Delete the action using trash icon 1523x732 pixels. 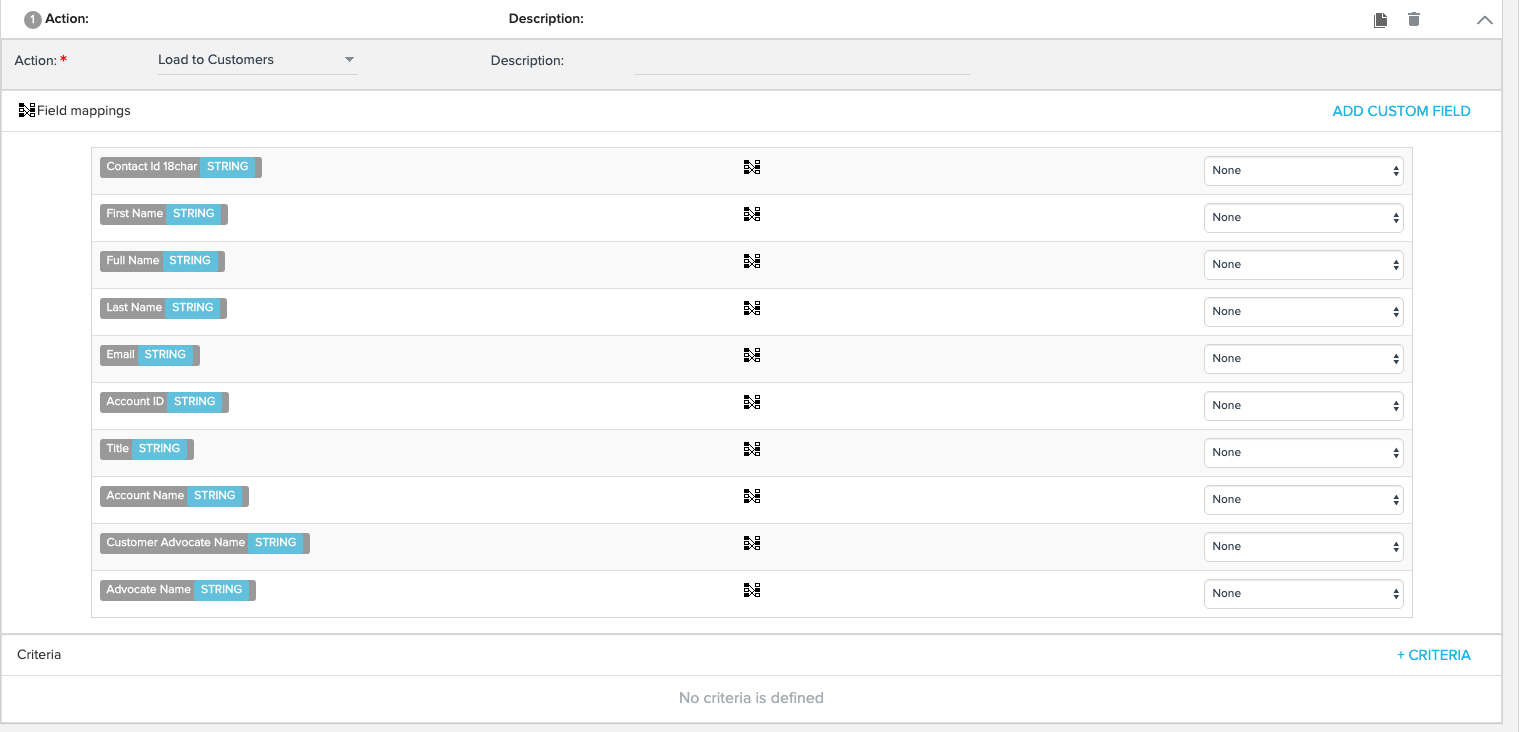pyautogui.click(x=1413, y=19)
